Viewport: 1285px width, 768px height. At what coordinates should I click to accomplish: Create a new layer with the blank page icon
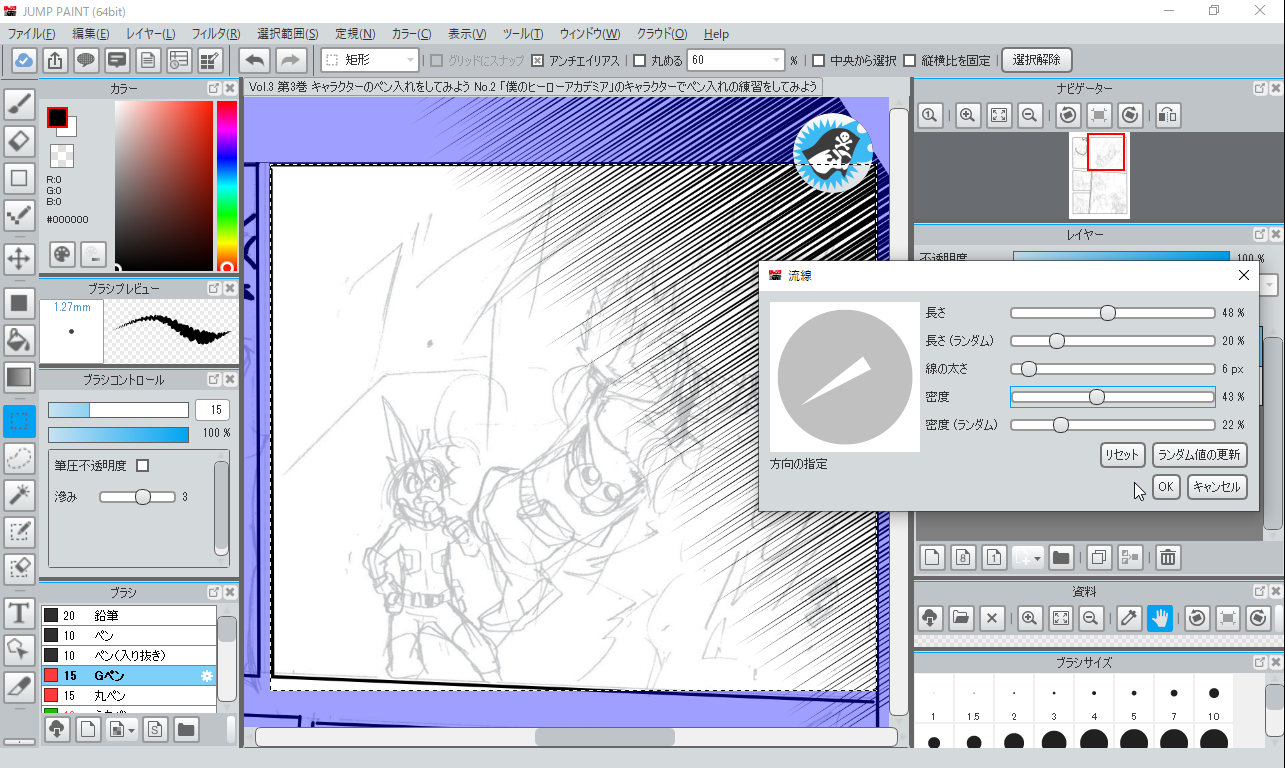point(931,557)
